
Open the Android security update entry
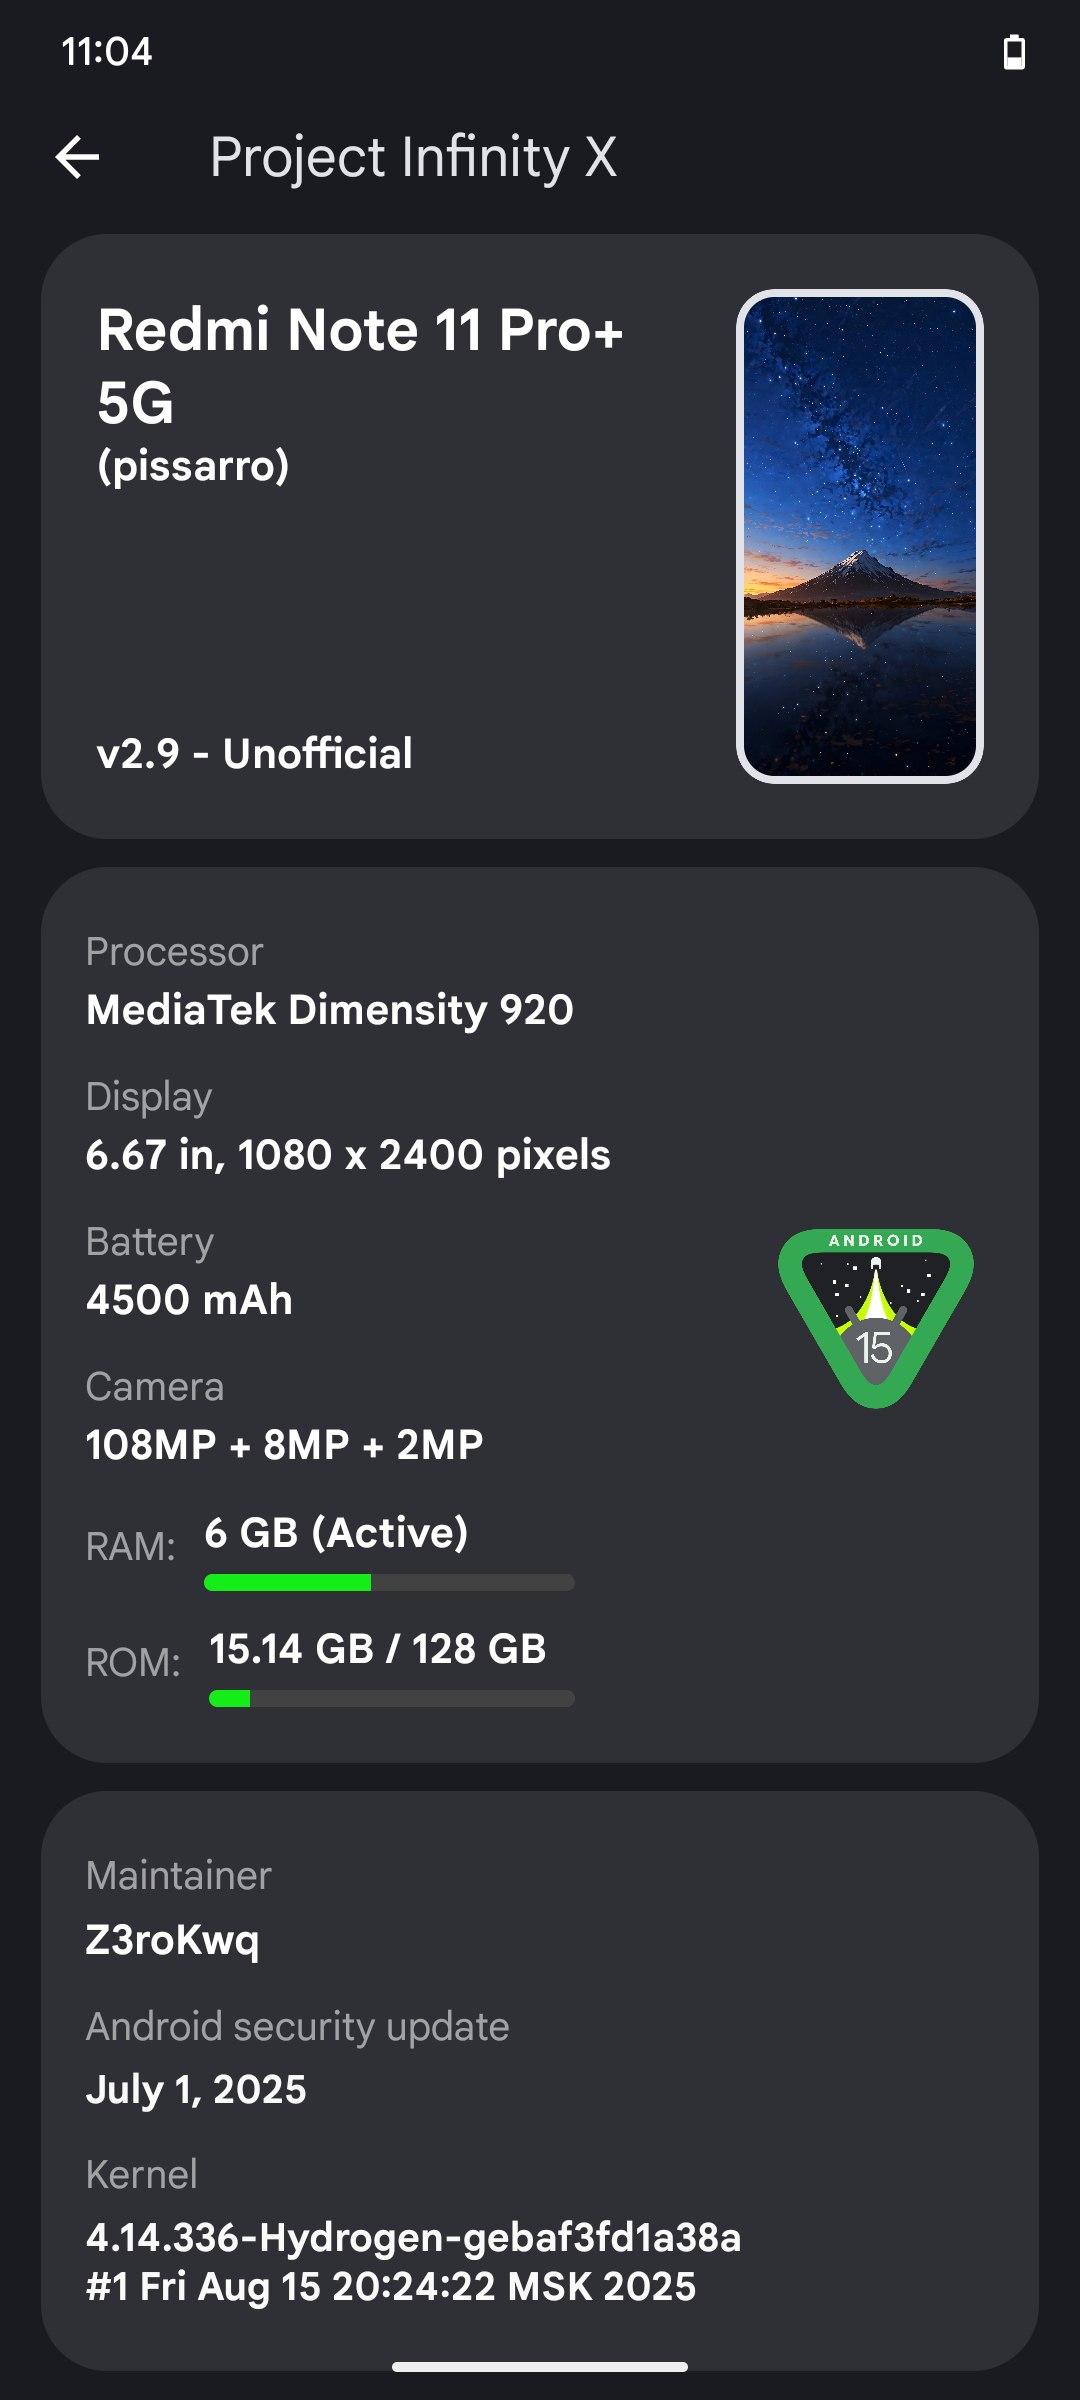coord(297,2058)
